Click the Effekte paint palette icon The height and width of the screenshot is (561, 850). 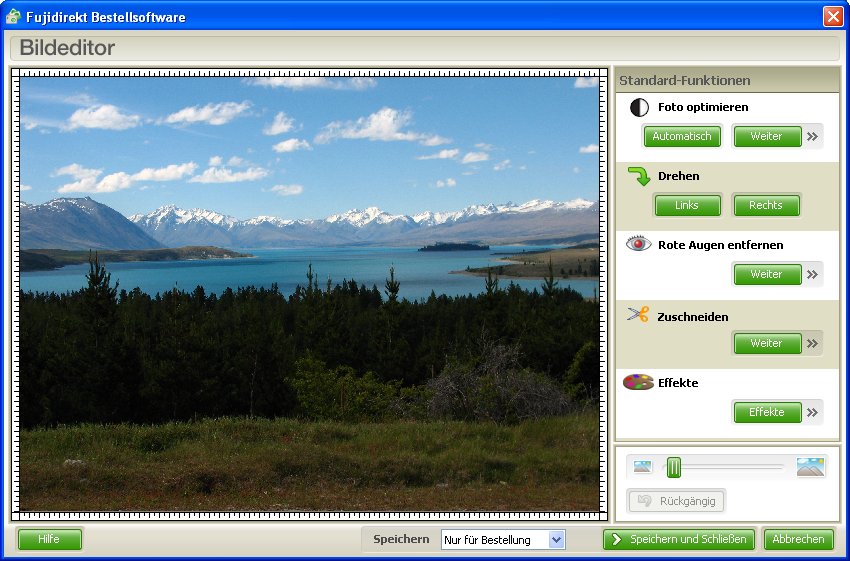point(638,382)
